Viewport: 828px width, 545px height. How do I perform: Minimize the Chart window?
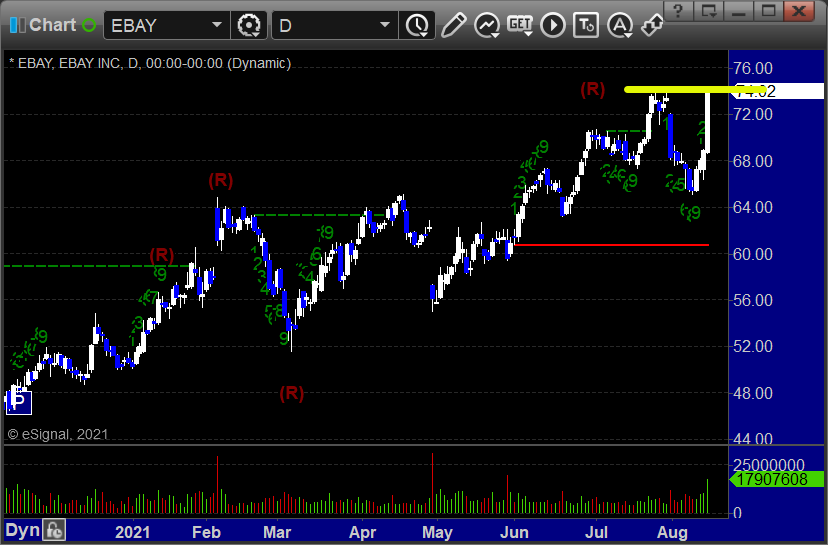[x=739, y=11]
